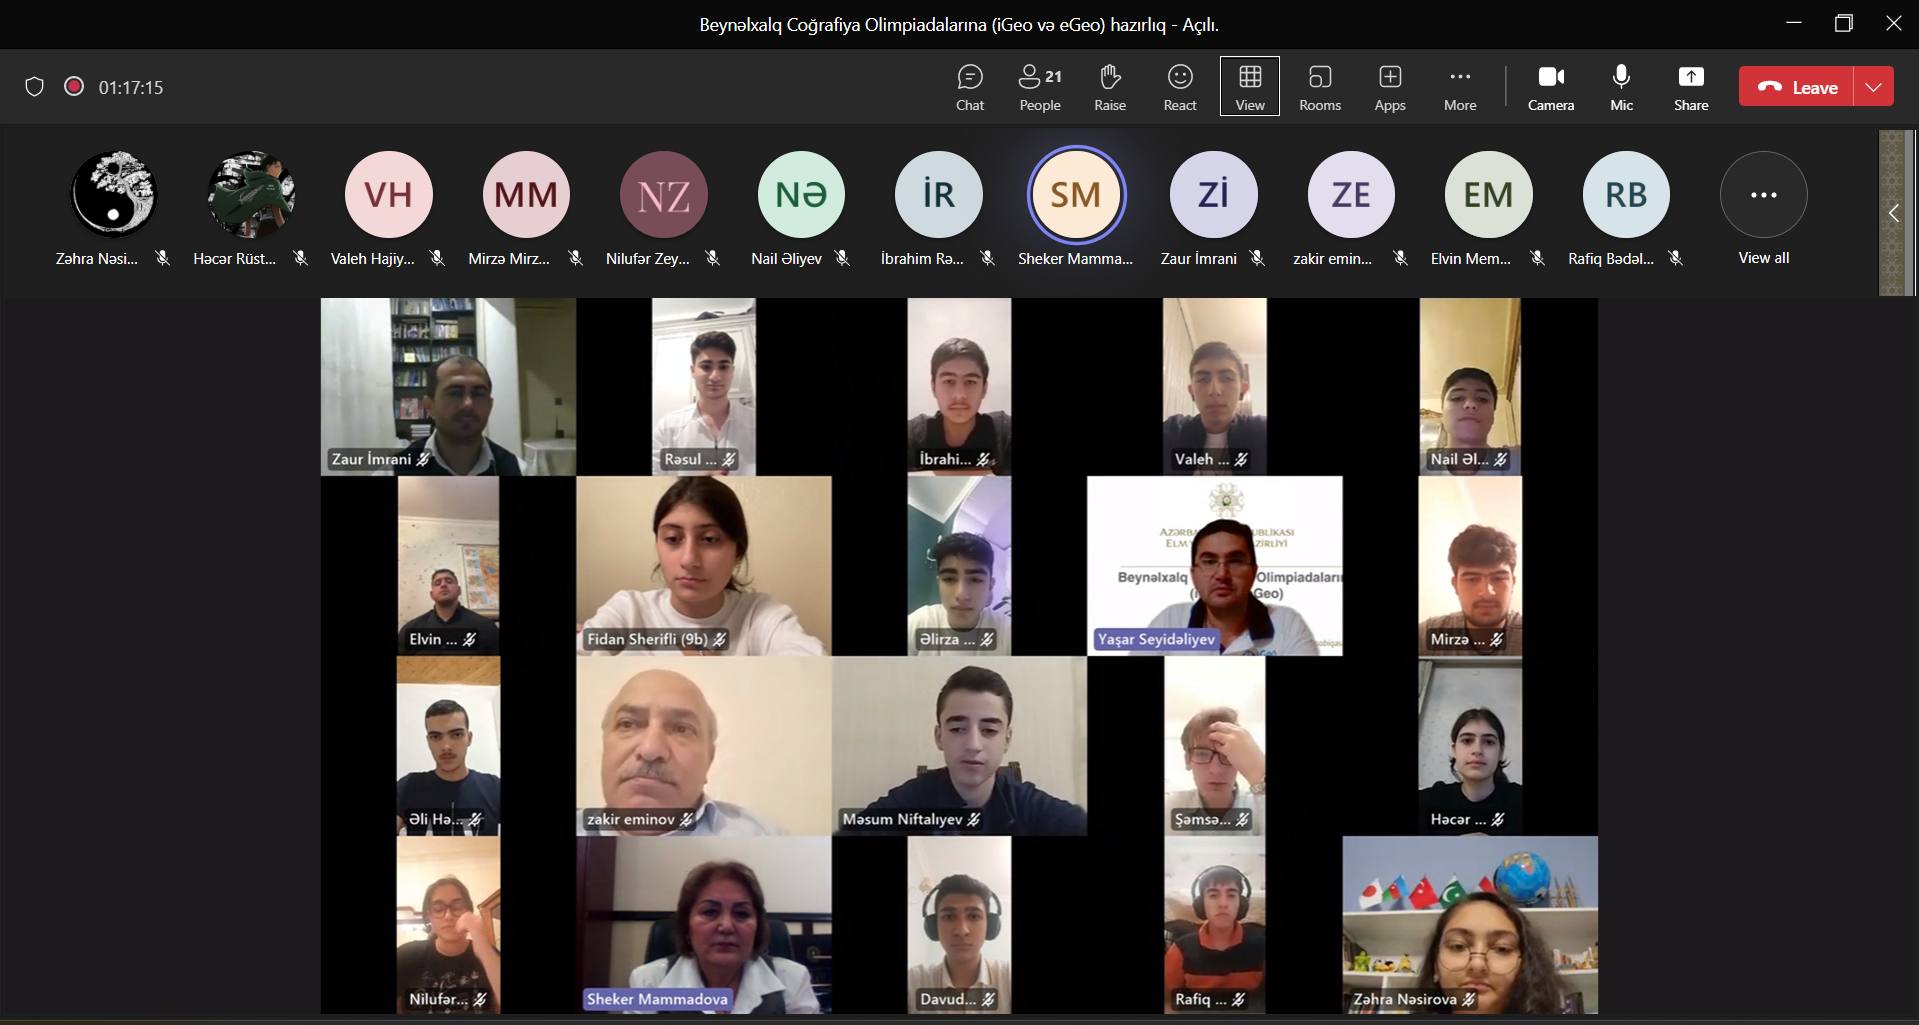Raise your hand in the meeting
Image resolution: width=1919 pixels, height=1025 pixels.
tap(1109, 87)
